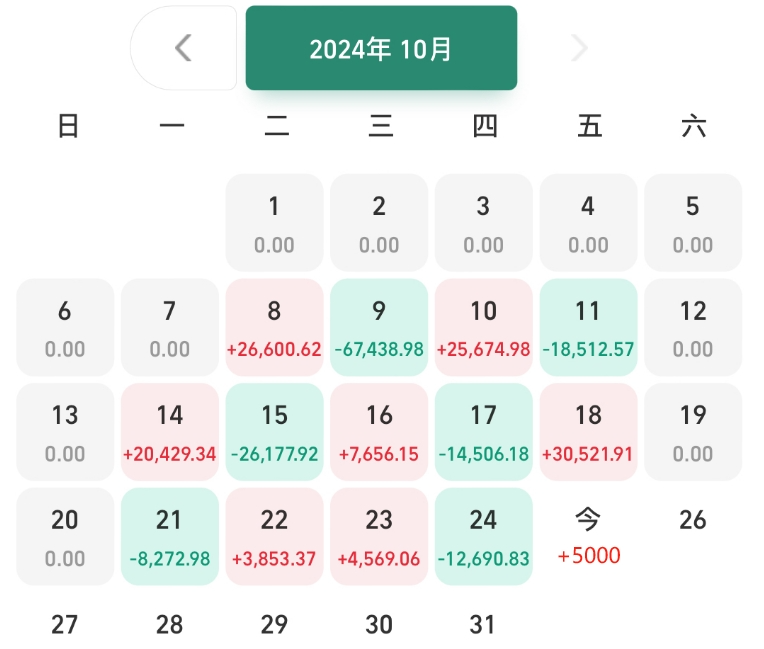Choose day 31 in the calendar
The height and width of the screenshot is (649, 764).
pos(482,624)
